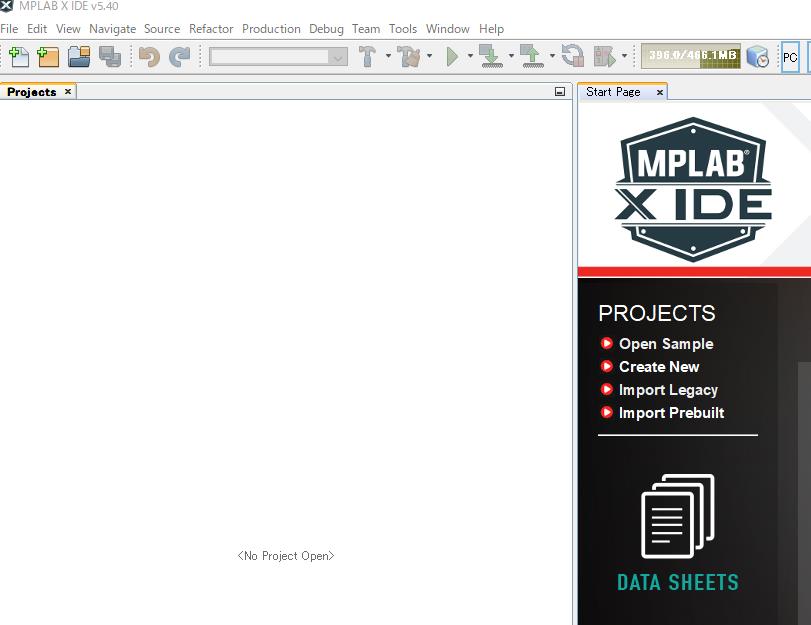Screen dimensions: 811x625
Task: Open the Debug menu
Action: (x=326, y=29)
